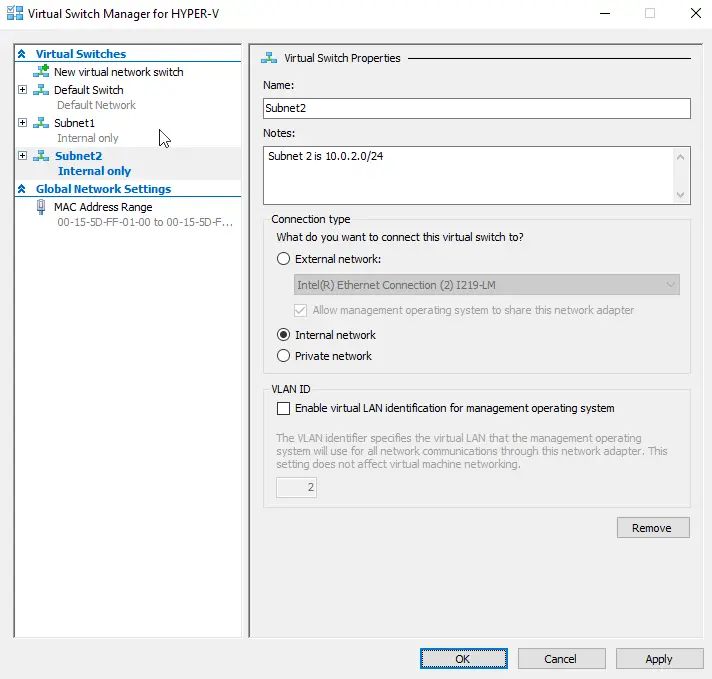Click the Virtual Switch Properties header icon
The height and width of the screenshot is (679, 712).
tap(269, 58)
